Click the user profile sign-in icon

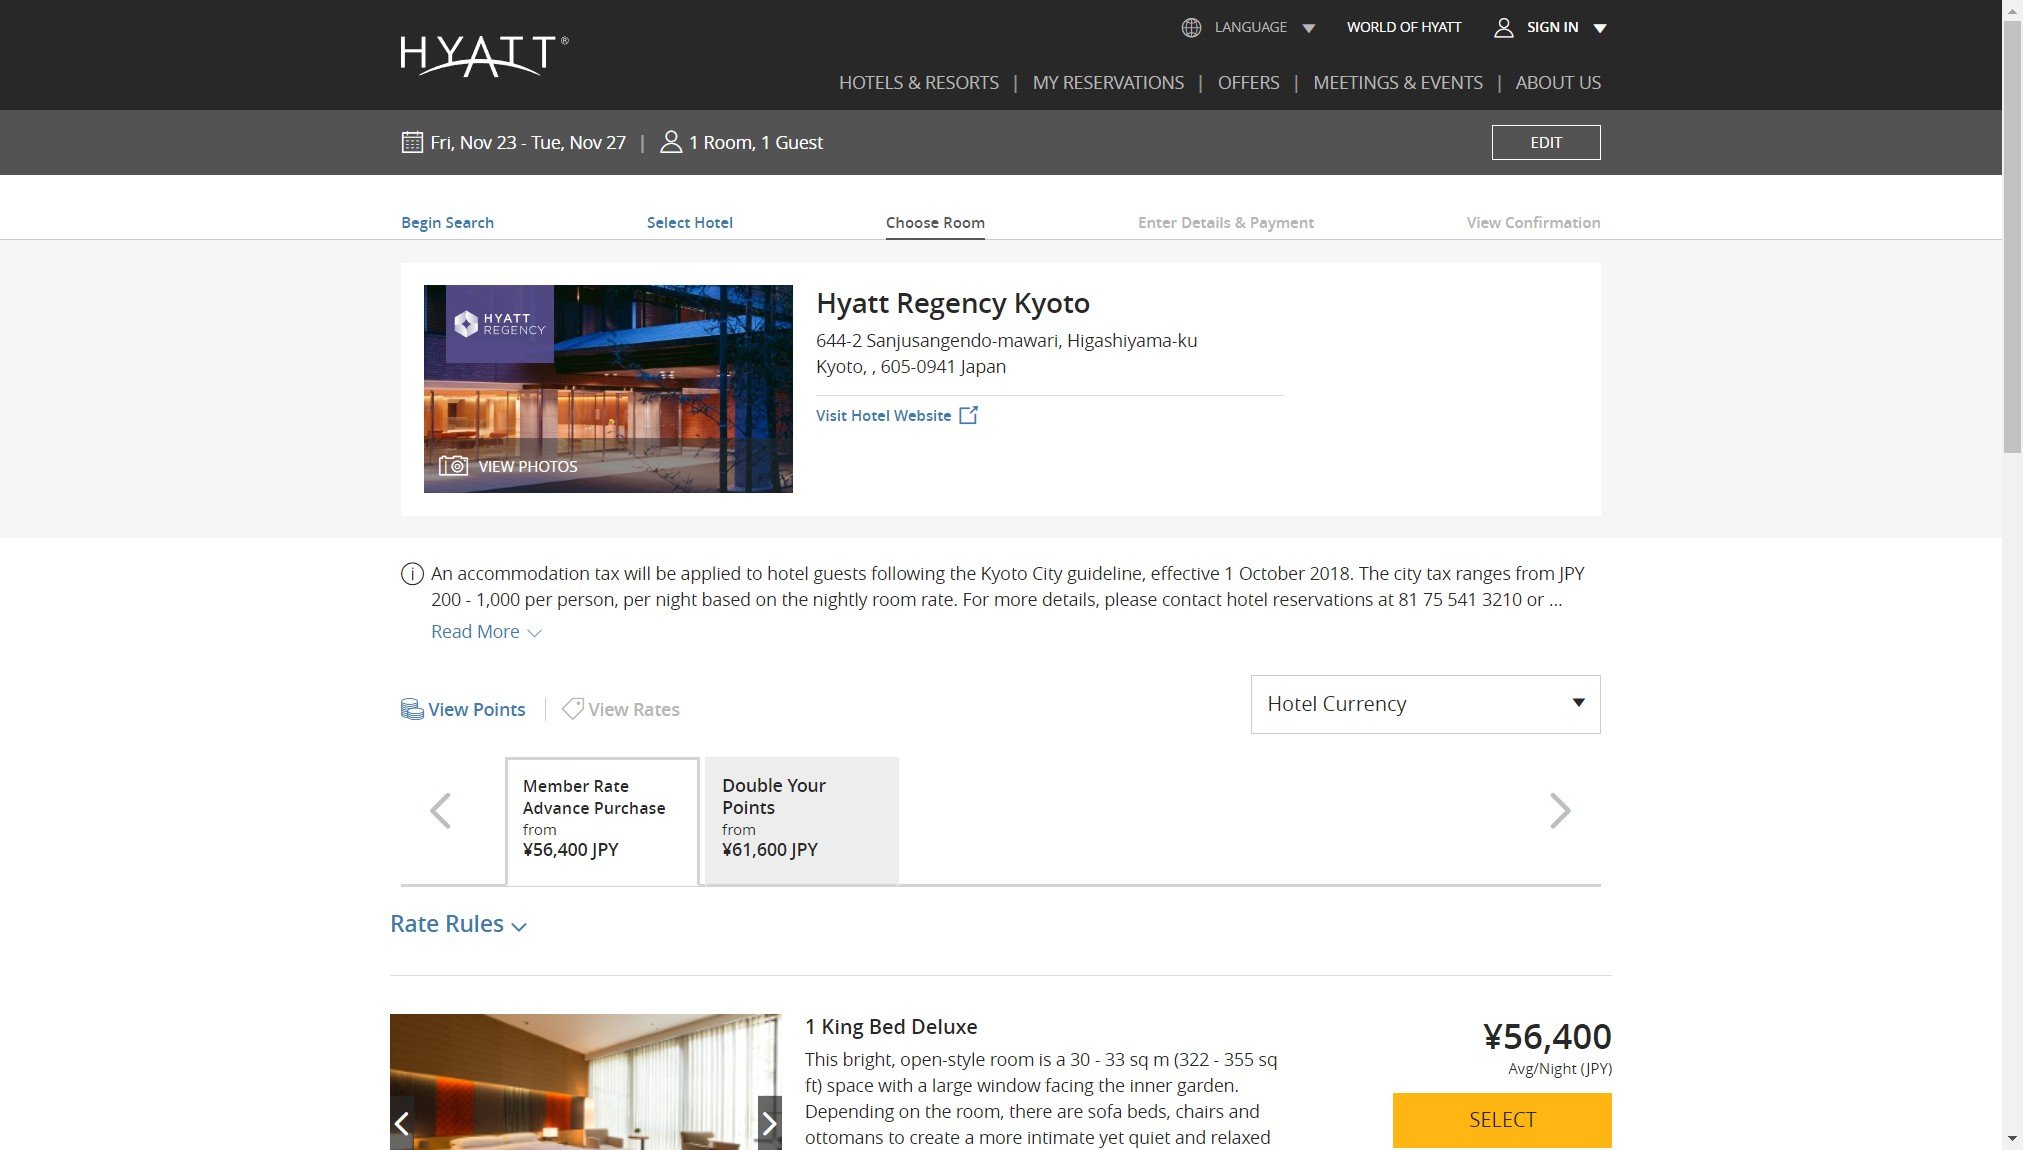coord(1503,28)
